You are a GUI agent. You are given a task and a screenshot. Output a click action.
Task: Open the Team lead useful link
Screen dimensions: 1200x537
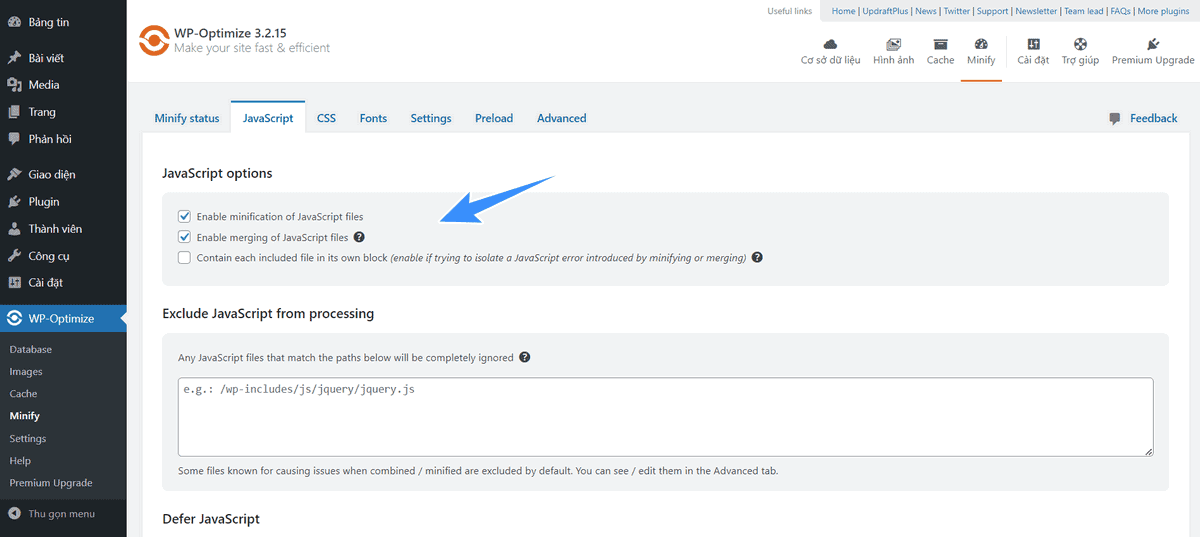click(1084, 11)
